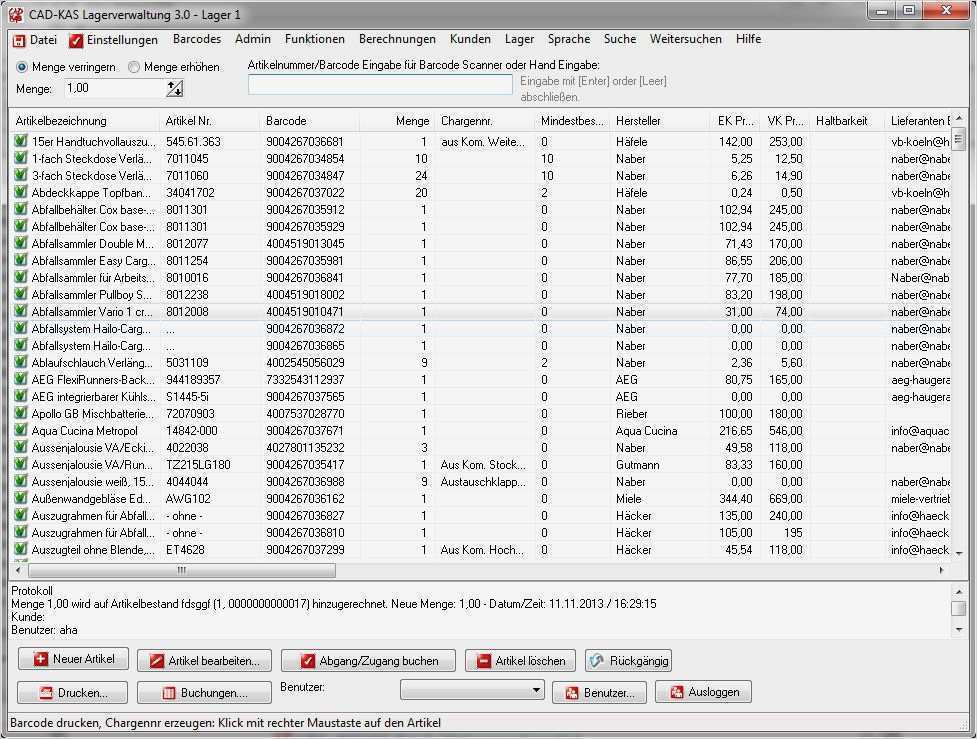Image resolution: width=977 pixels, height=739 pixels.
Task: Open the Admin menu
Action: click(253, 39)
